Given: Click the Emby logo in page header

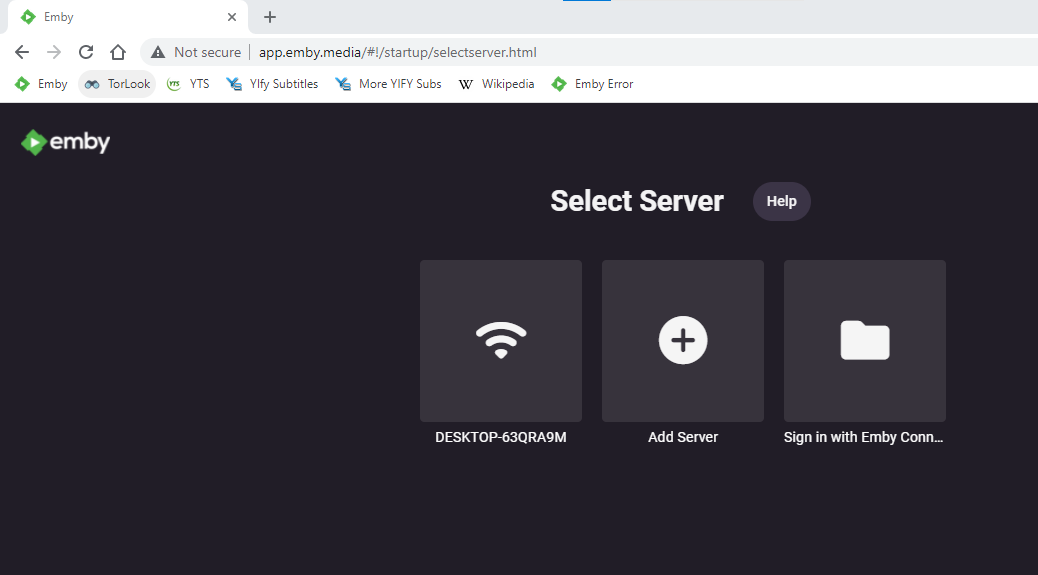Looking at the screenshot, I should click(66, 143).
